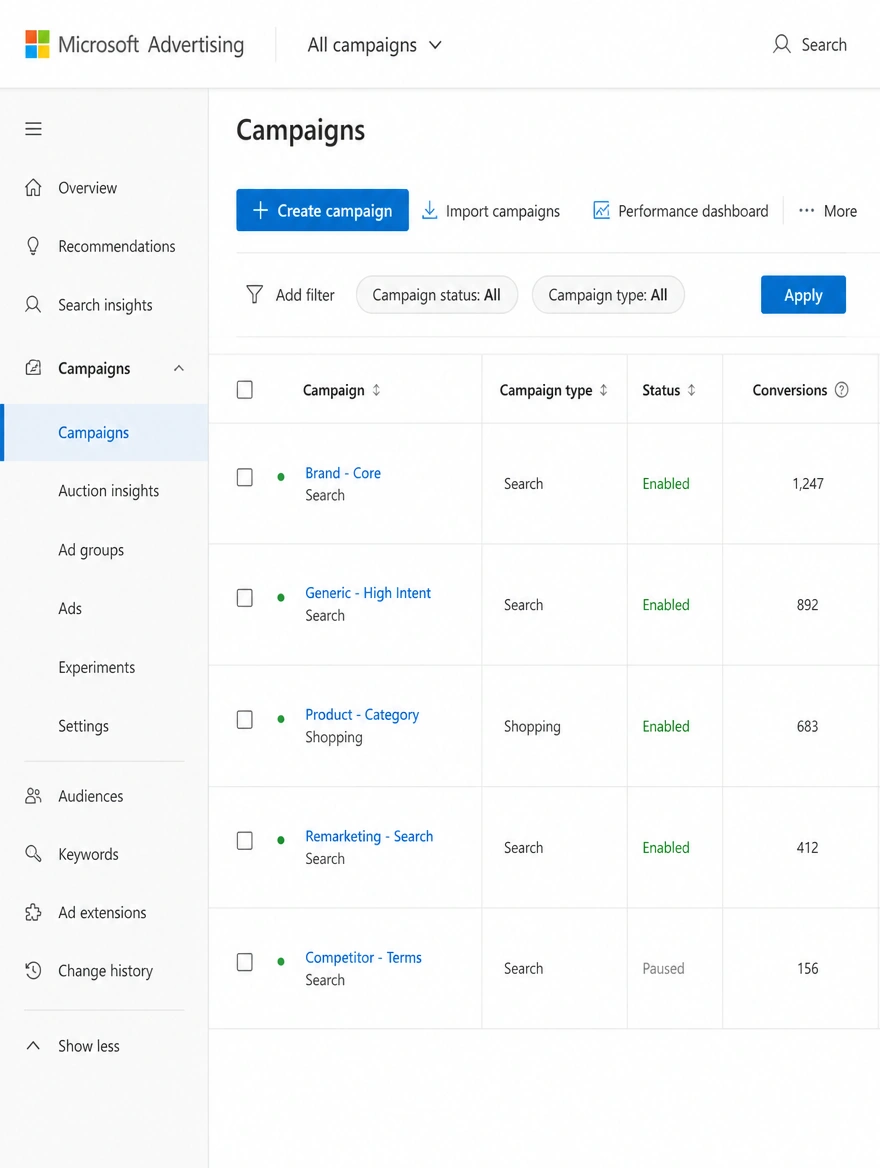
Task: Click the Add filter funnel icon
Action: [254, 295]
